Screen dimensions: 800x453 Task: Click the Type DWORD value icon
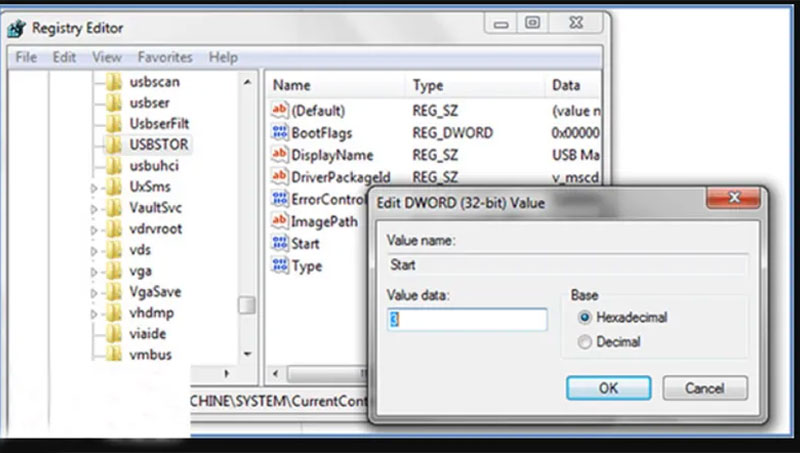click(280, 266)
